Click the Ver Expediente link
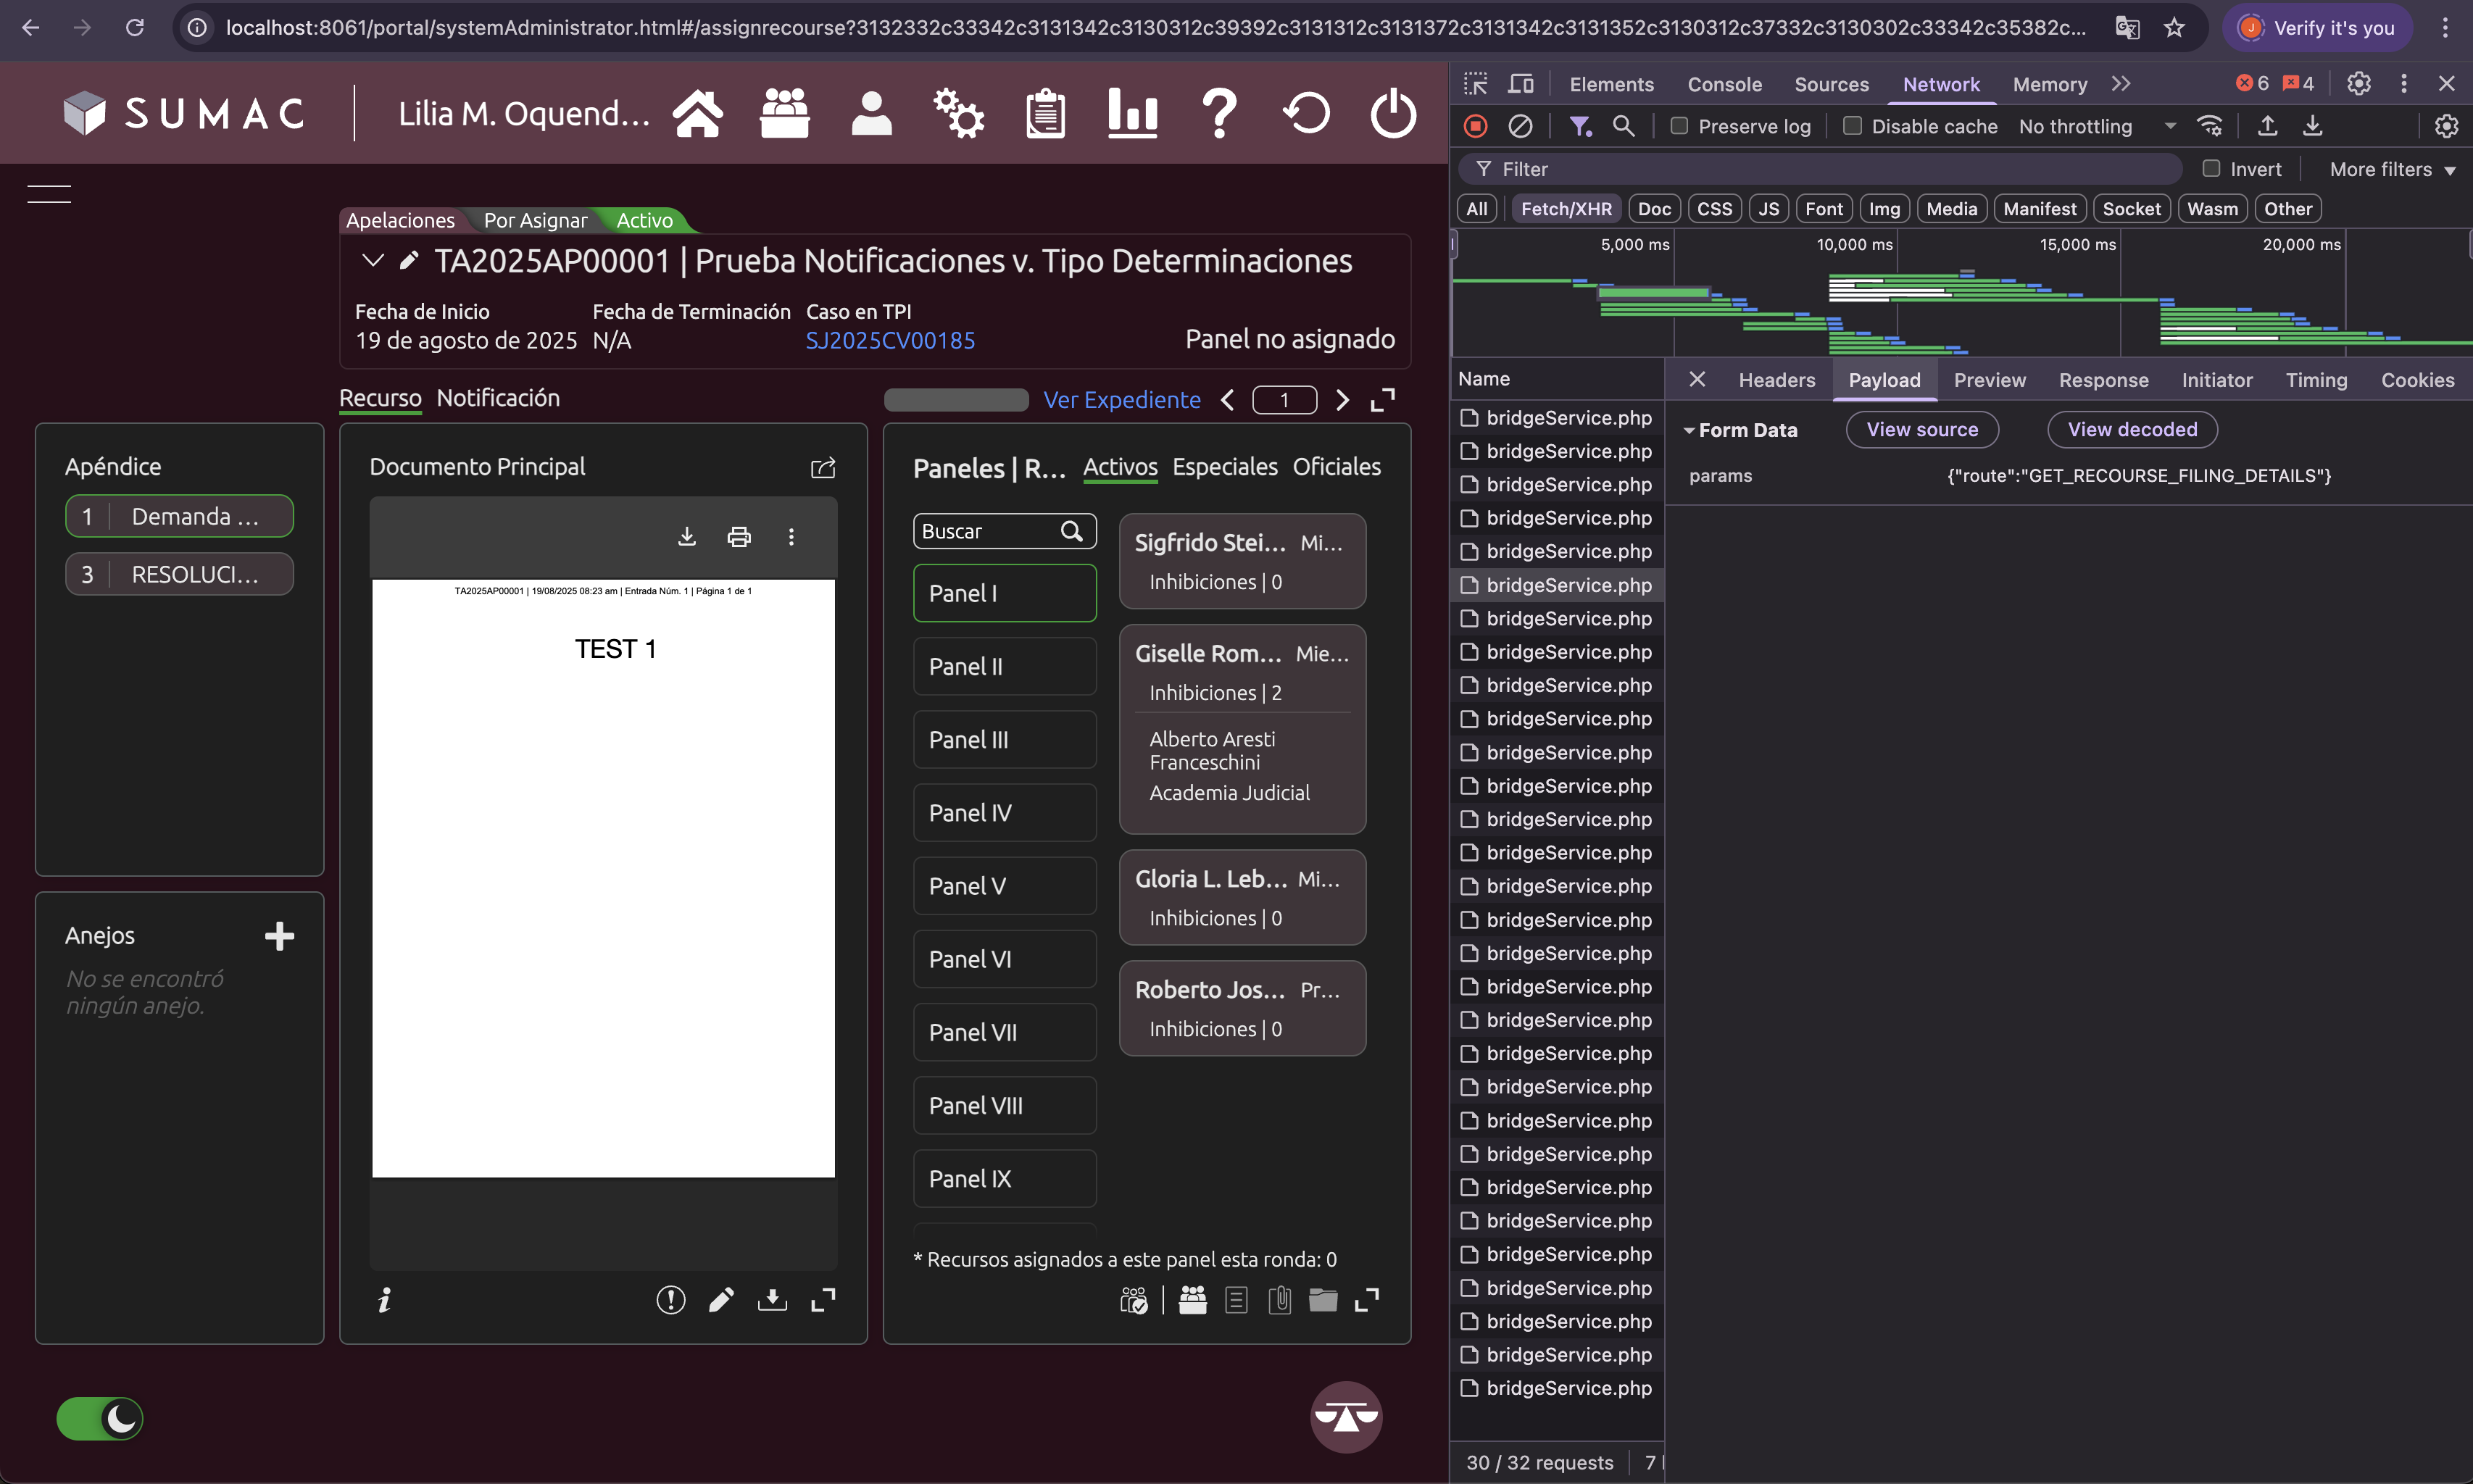 [1121, 400]
